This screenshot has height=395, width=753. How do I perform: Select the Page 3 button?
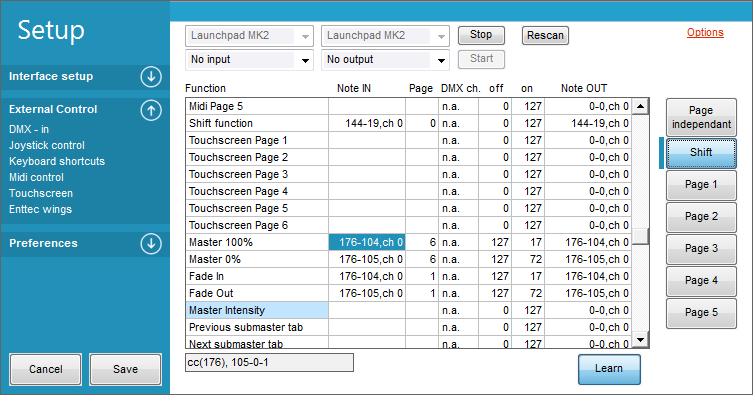[701, 249]
